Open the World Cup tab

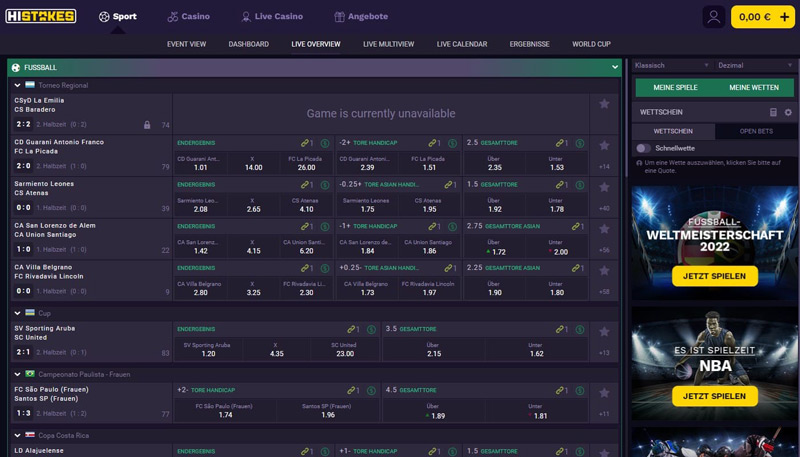591,44
